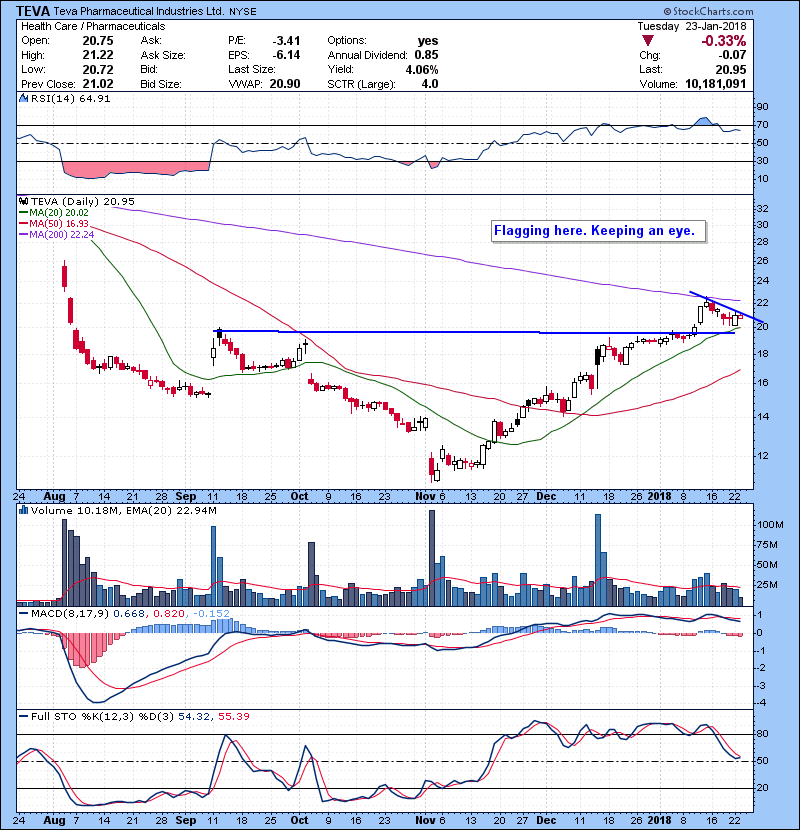This screenshot has width=800, height=830.
Task: Click the StockCharts.com copyright label
Action: [x=708, y=11]
